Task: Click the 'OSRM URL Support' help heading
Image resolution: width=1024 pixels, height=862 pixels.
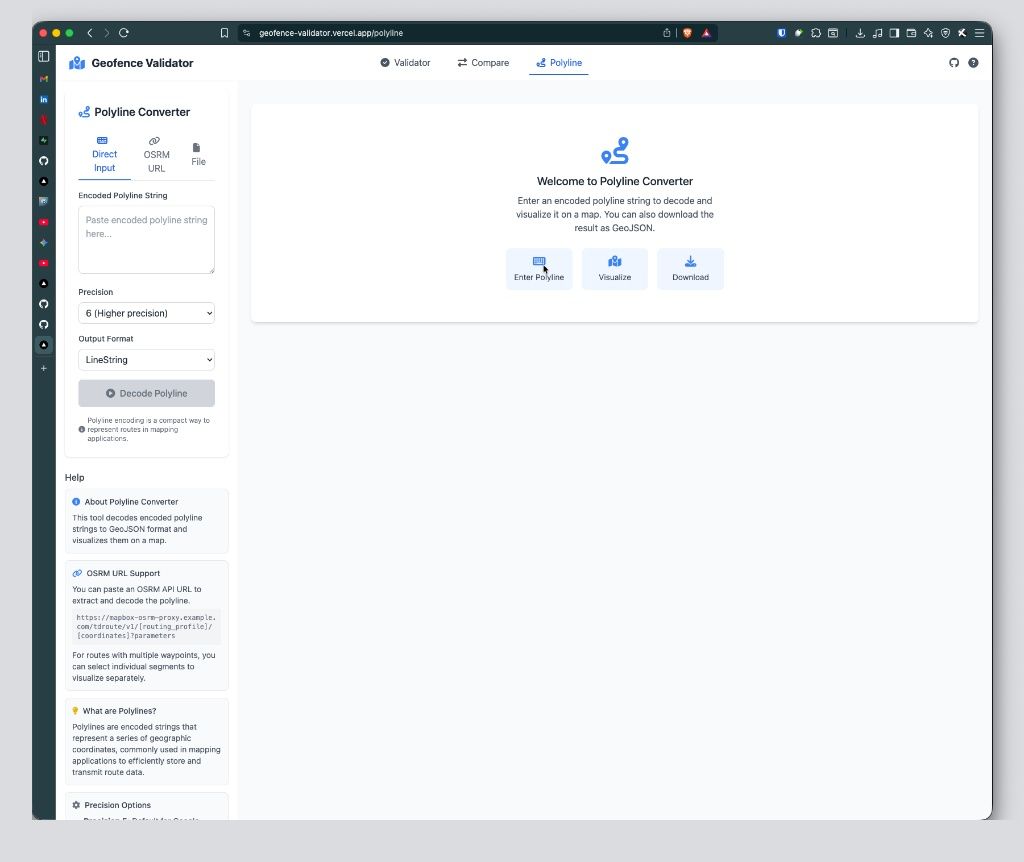Action: point(123,573)
